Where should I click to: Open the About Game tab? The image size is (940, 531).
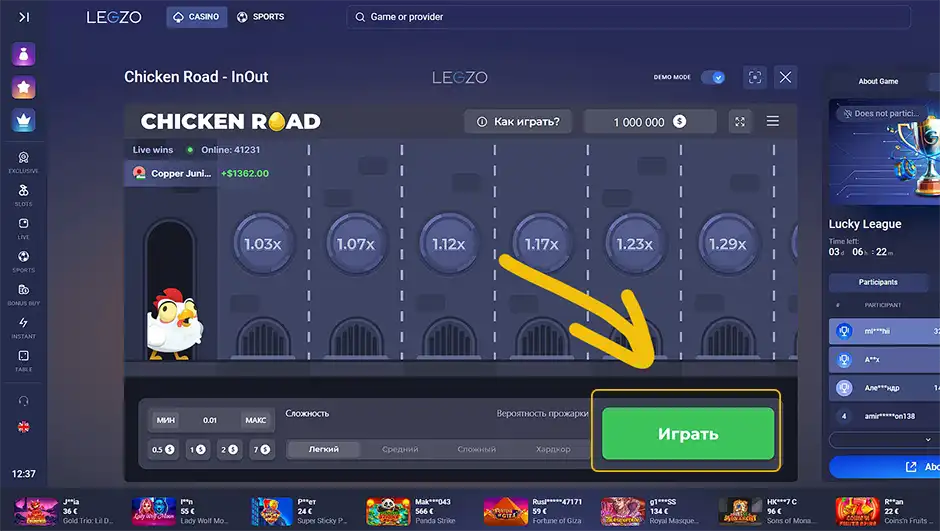878,82
